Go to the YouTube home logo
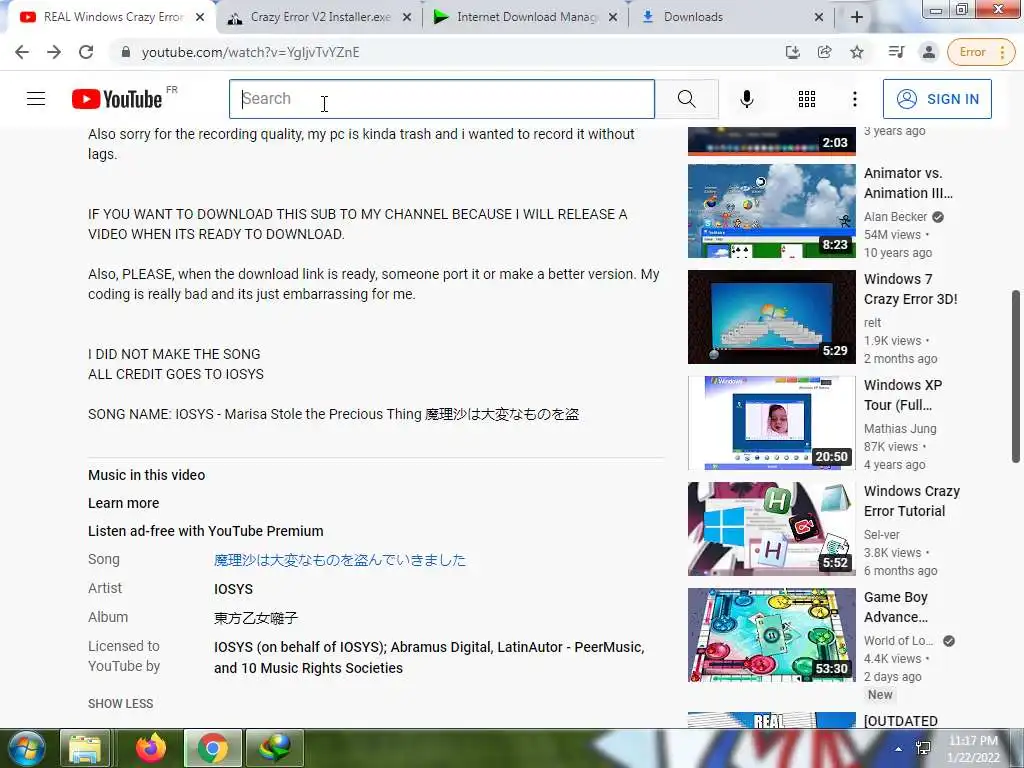The image size is (1024, 768). tap(118, 99)
